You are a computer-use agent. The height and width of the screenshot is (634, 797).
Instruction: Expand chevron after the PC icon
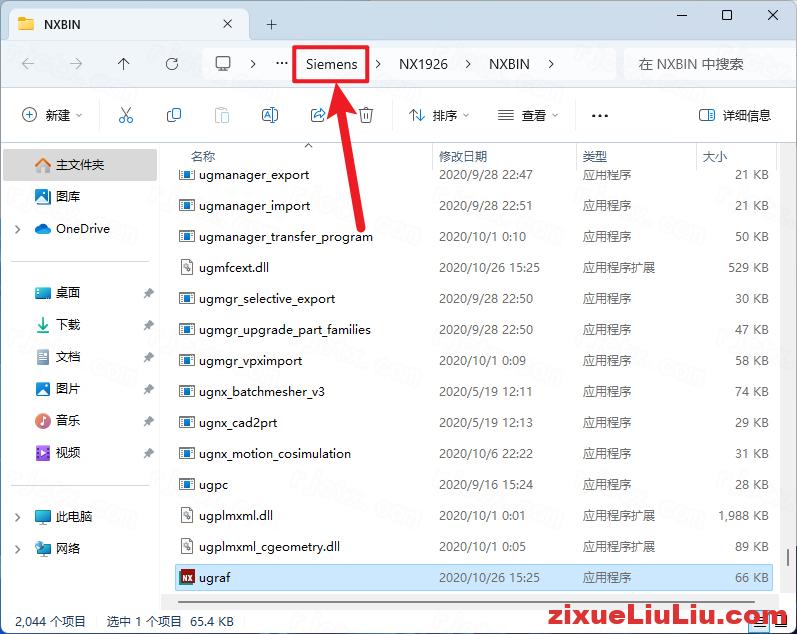tap(253, 64)
